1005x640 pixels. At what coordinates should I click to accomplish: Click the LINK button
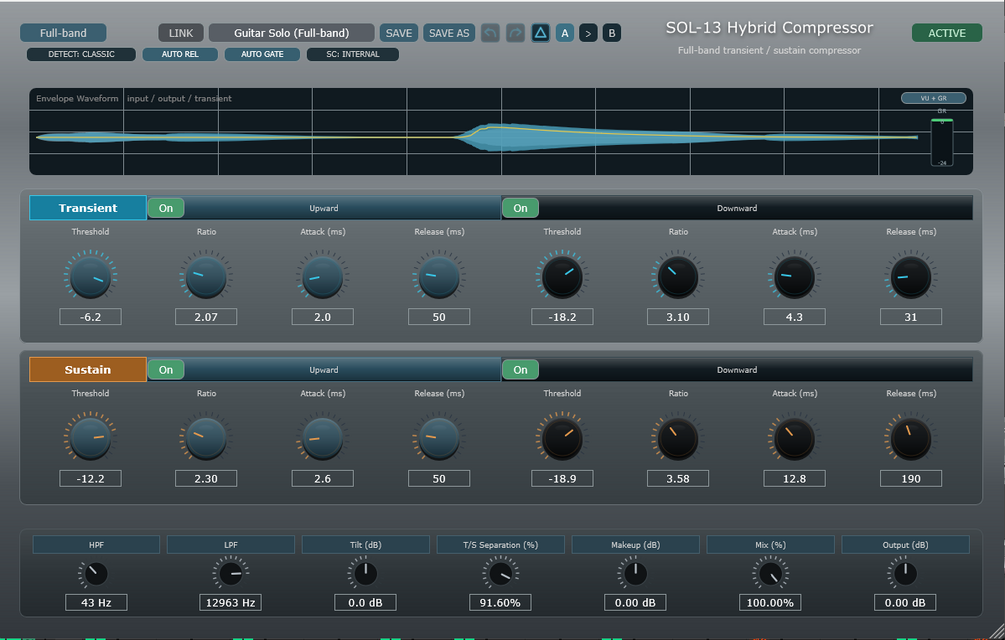181,33
